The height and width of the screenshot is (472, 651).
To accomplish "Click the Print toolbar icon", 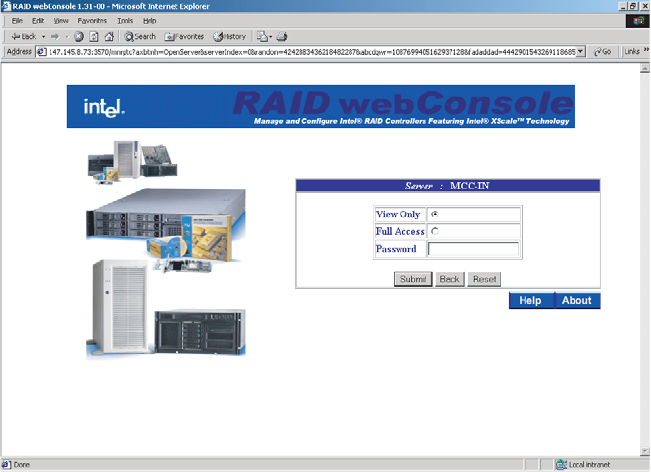I will [282, 37].
